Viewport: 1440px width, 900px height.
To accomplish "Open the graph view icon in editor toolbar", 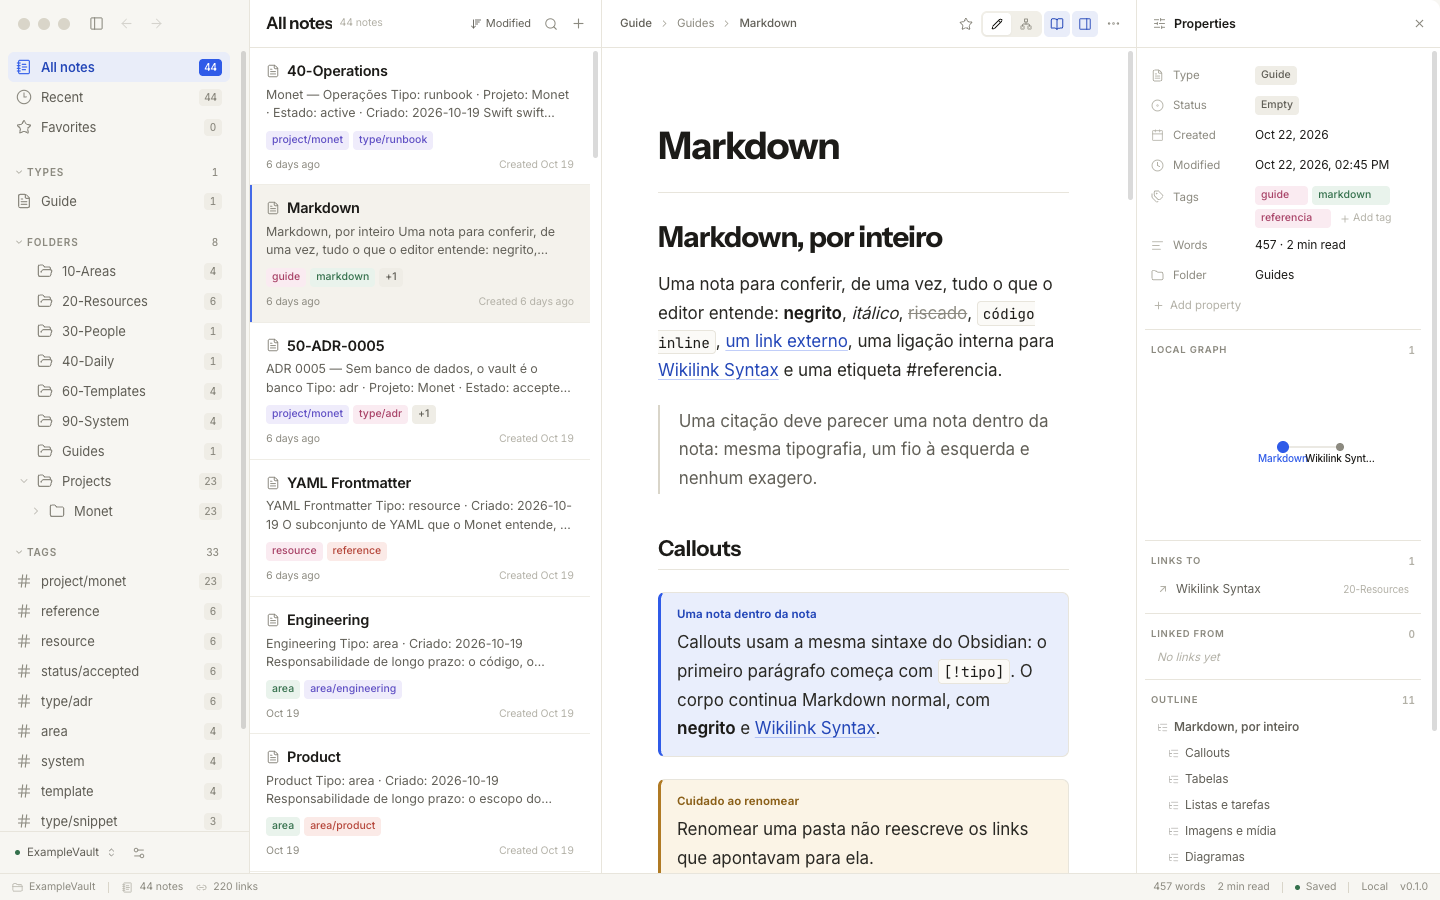I will [x=1025, y=24].
